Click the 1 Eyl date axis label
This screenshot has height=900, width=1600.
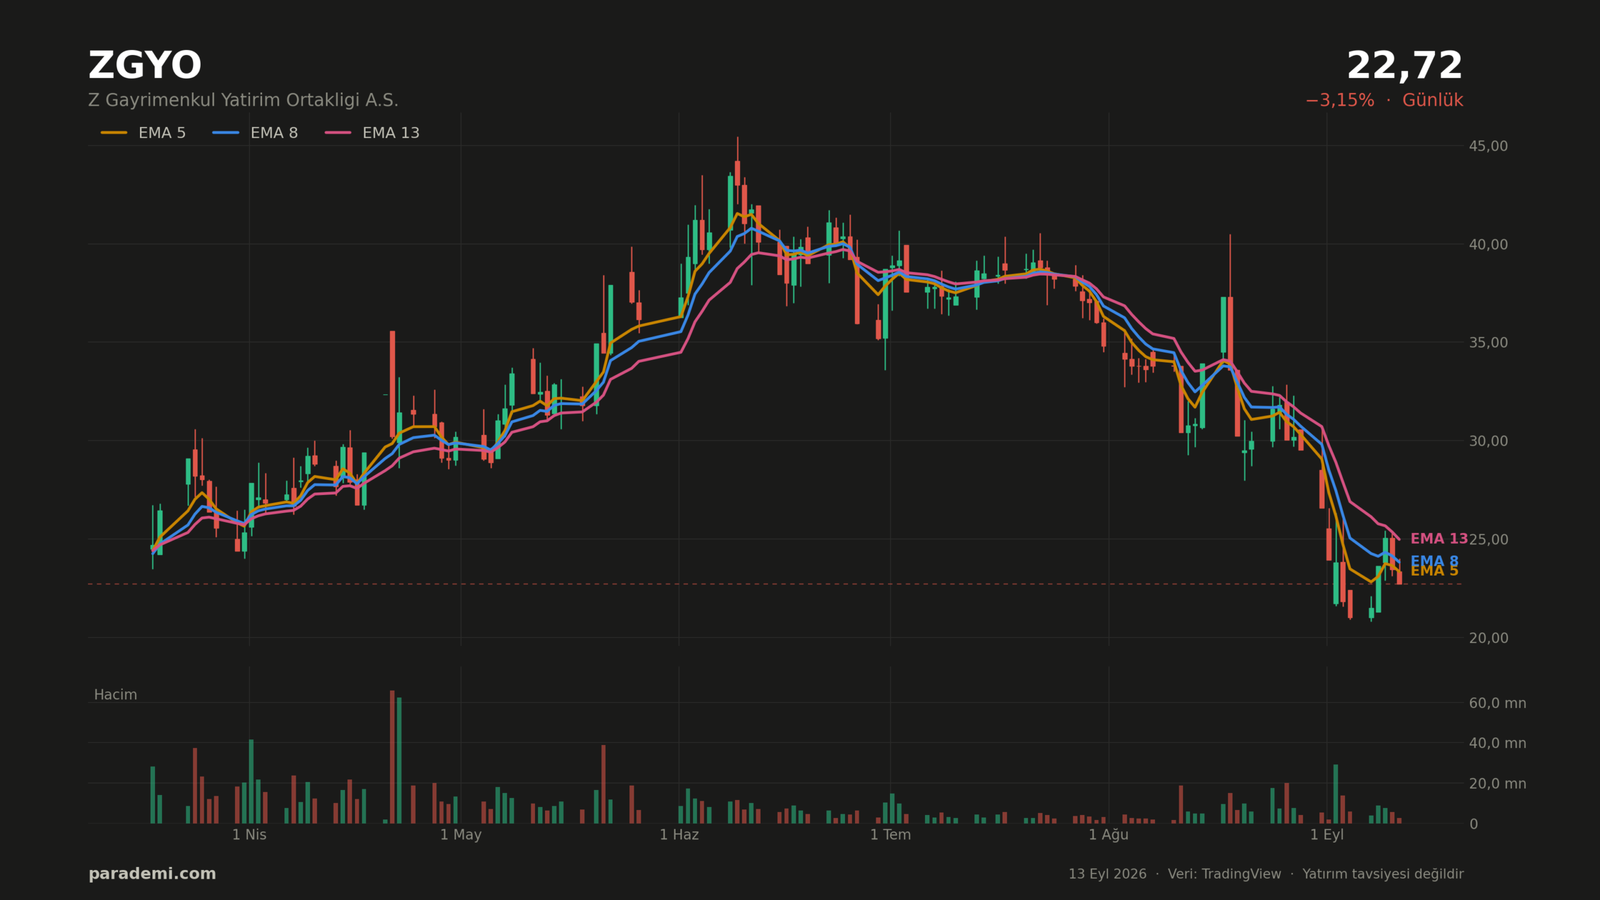click(x=1327, y=835)
